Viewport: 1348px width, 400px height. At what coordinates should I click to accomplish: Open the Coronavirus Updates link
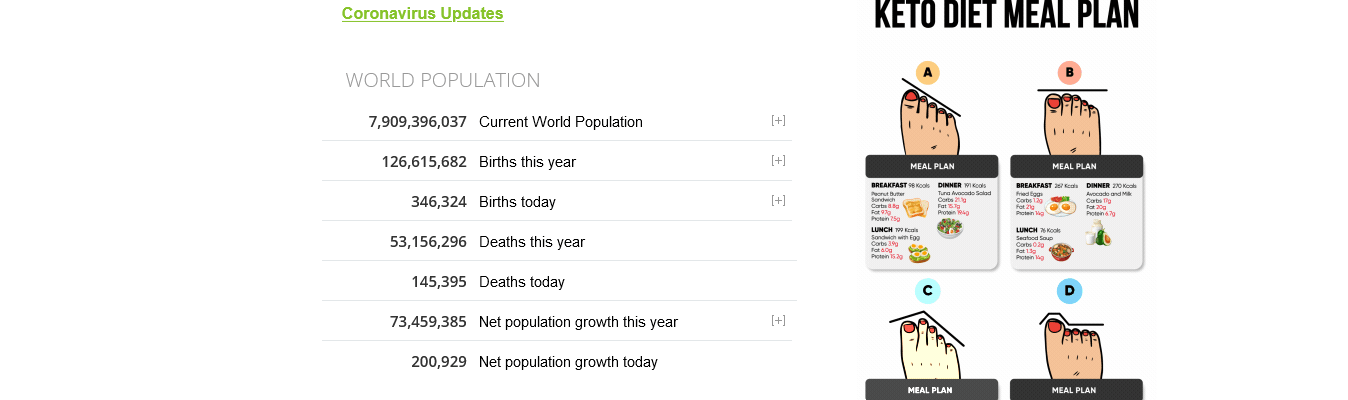[x=422, y=13]
